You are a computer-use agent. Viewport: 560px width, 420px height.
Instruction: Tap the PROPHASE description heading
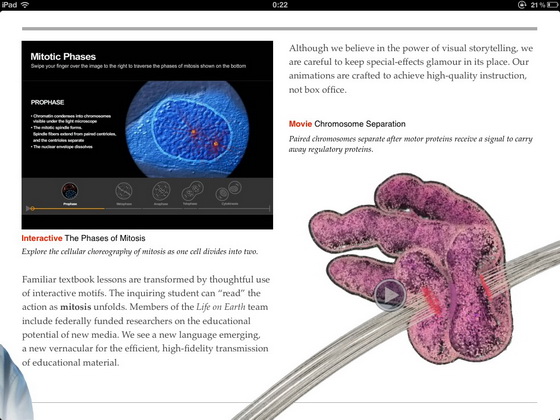tap(48, 102)
